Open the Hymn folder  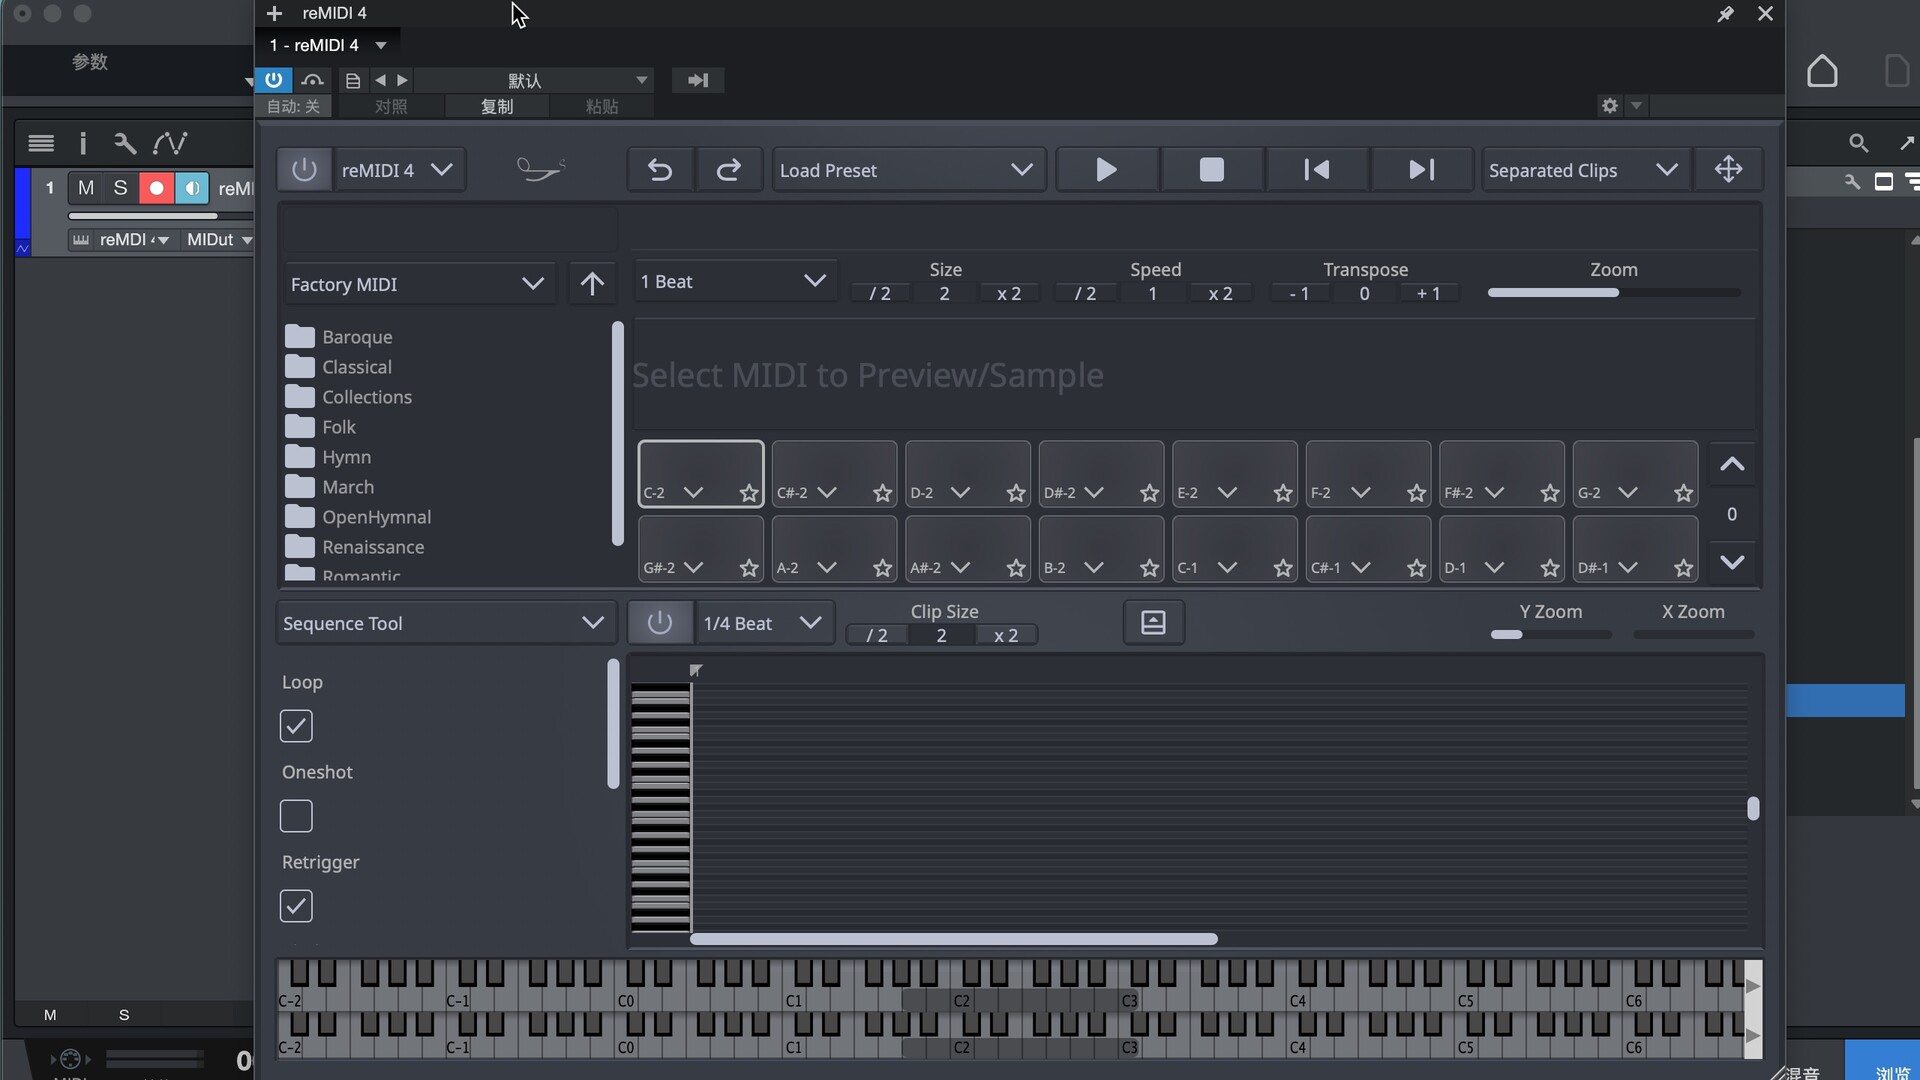point(329,457)
